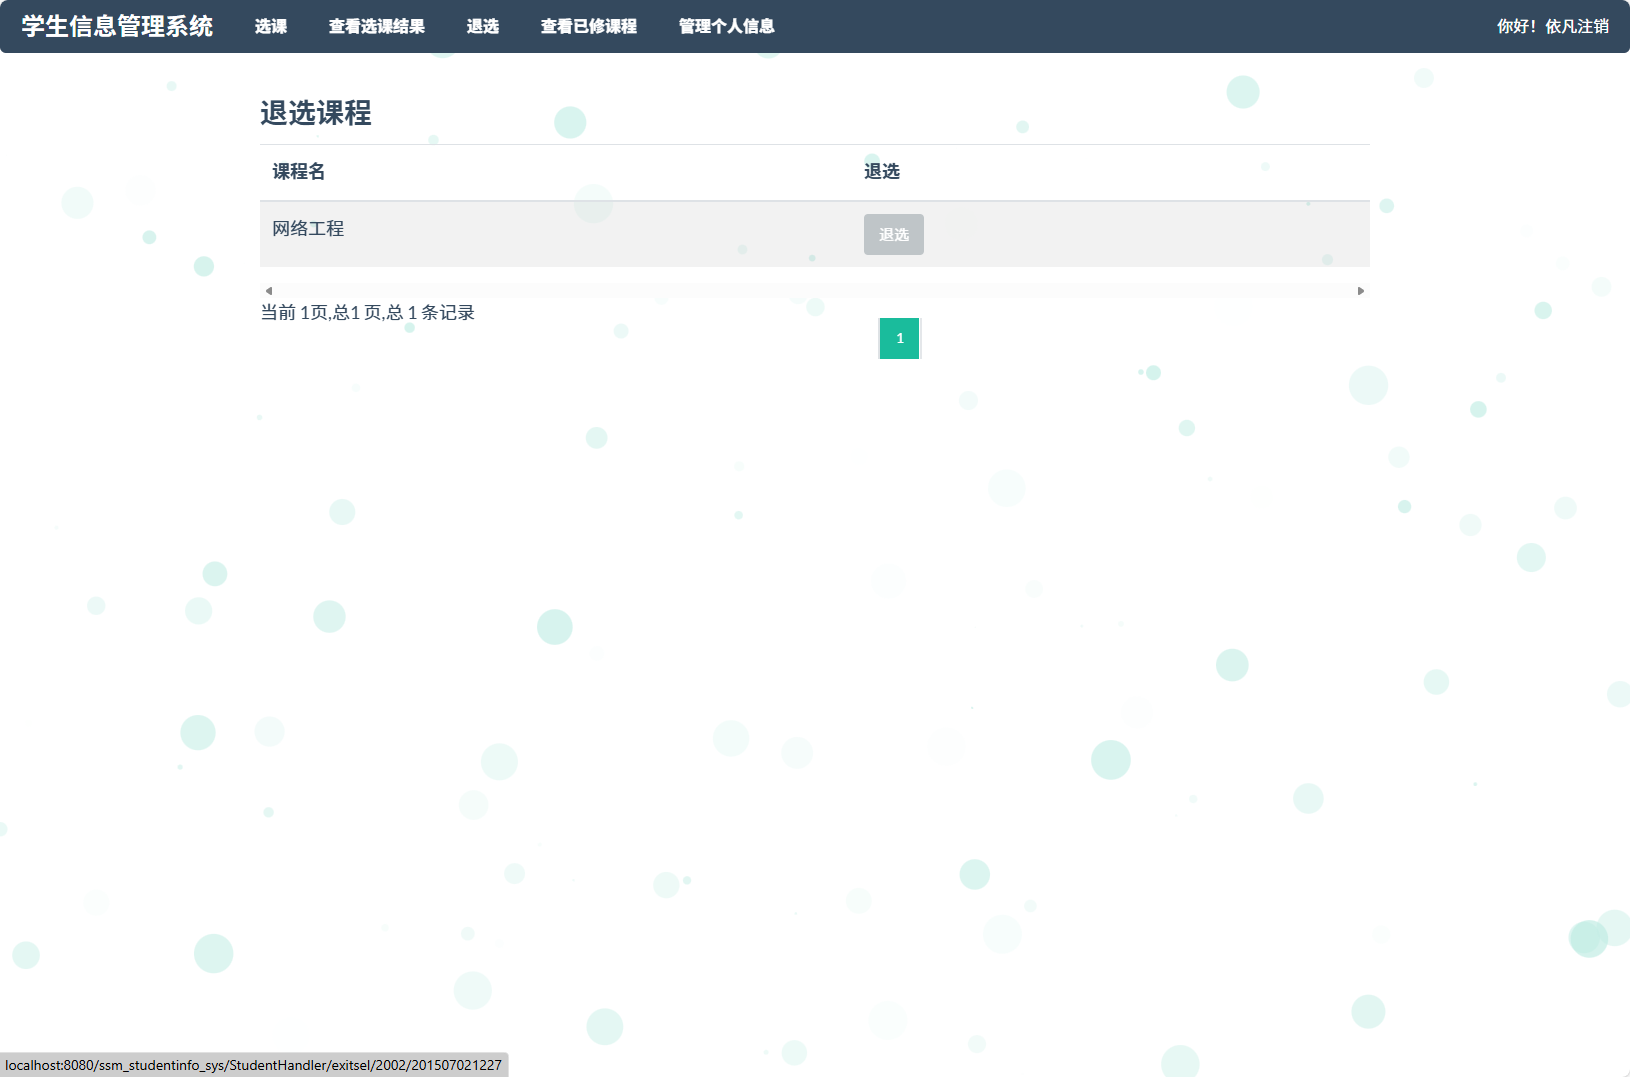Click the 注销 logout link
This screenshot has height=1077, width=1630.
1595,27
